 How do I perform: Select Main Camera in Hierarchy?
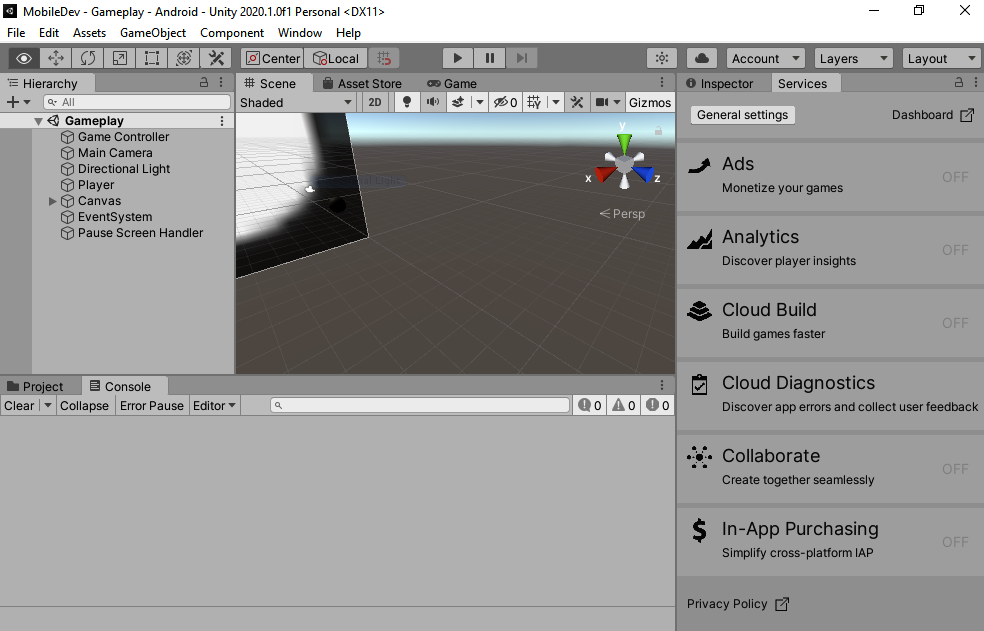click(x=115, y=153)
